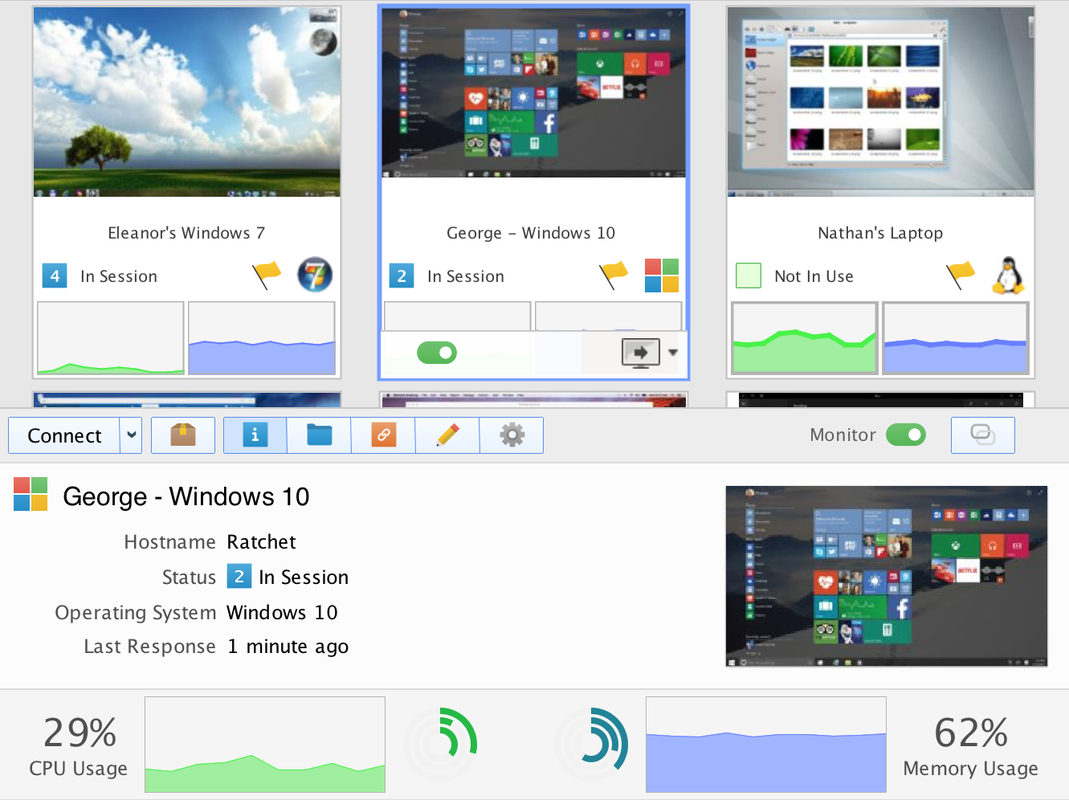Image resolution: width=1069 pixels, height=800 pixels.
Task: Click the yellow flag on George's card
Action: tap(613, 272)
